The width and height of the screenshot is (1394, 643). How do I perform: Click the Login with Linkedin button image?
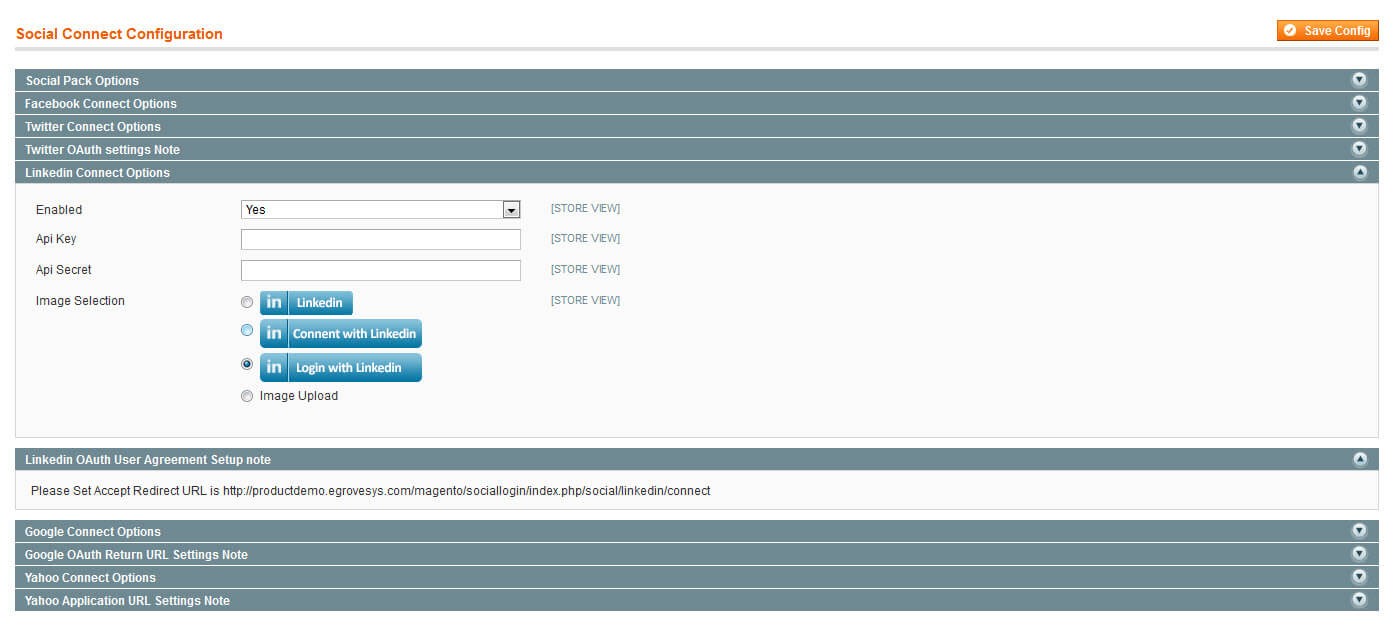pyautogui.click(x=341, y=367)
